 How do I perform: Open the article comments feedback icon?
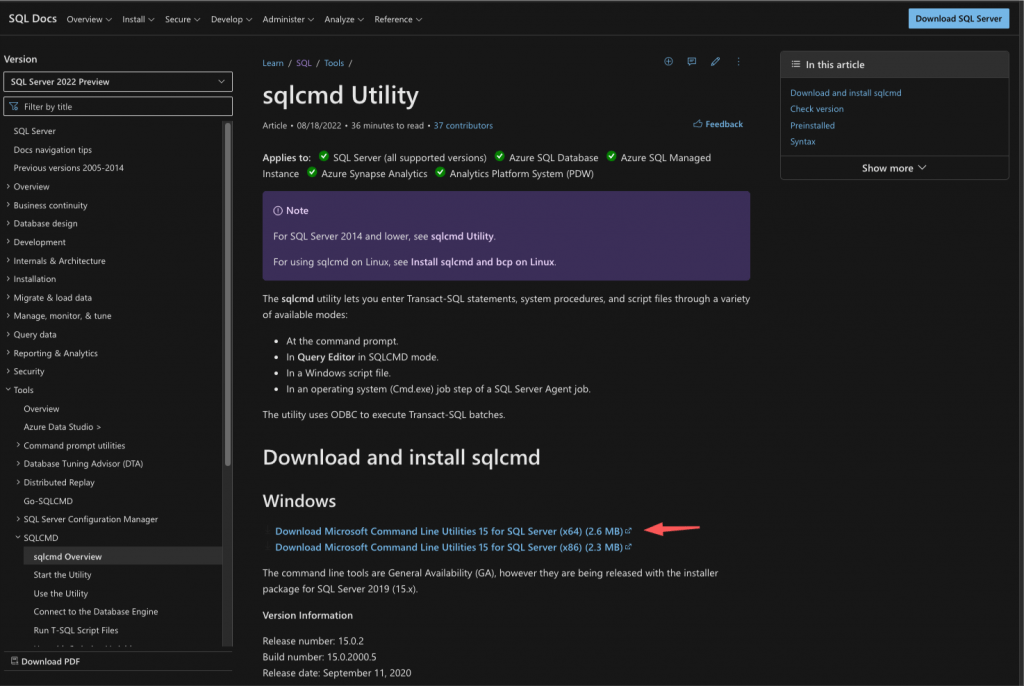[x=692, y=61]
